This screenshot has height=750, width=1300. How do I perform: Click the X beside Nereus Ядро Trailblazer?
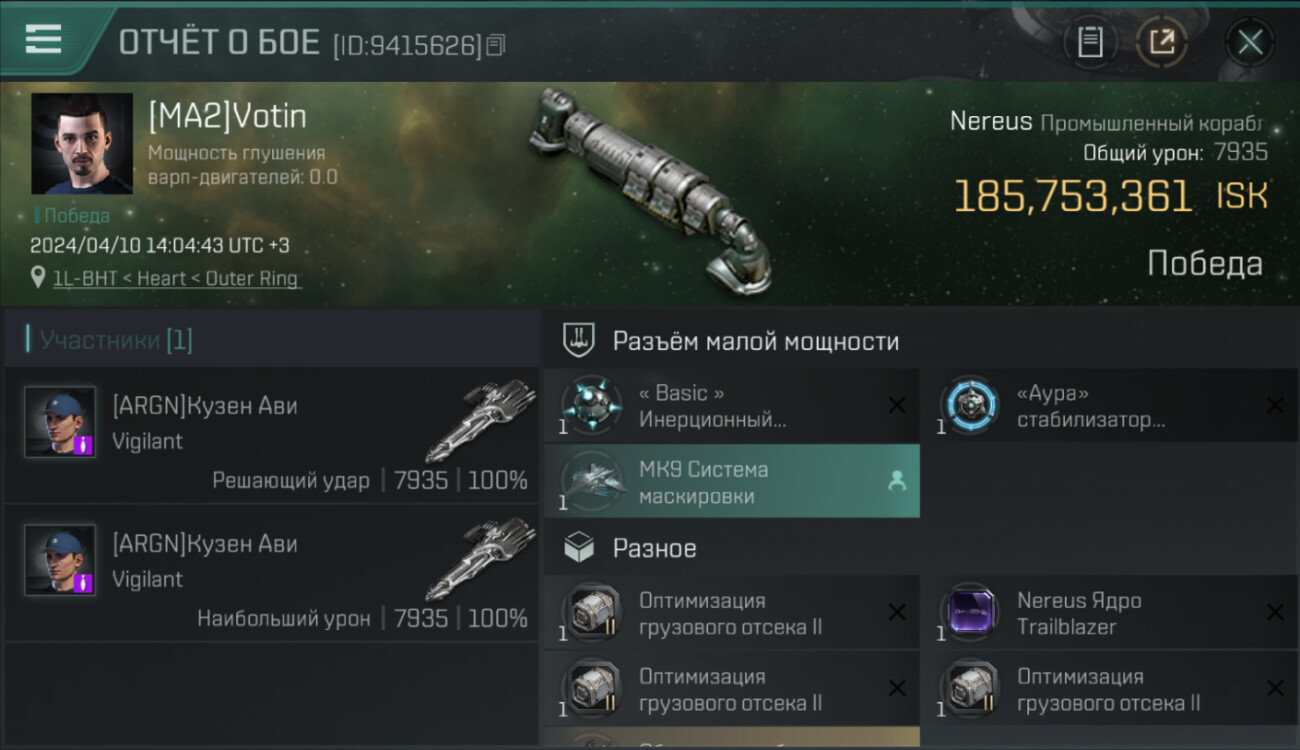click(x=1275, y=613)
